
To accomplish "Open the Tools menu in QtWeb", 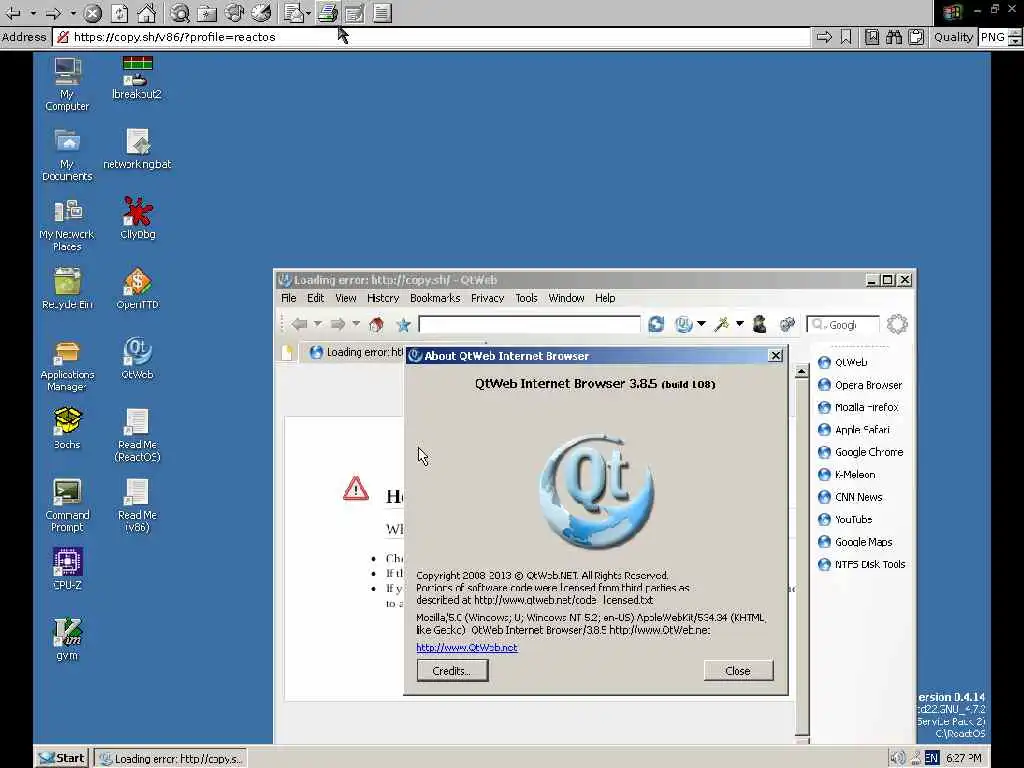I will tap(526, 298).
